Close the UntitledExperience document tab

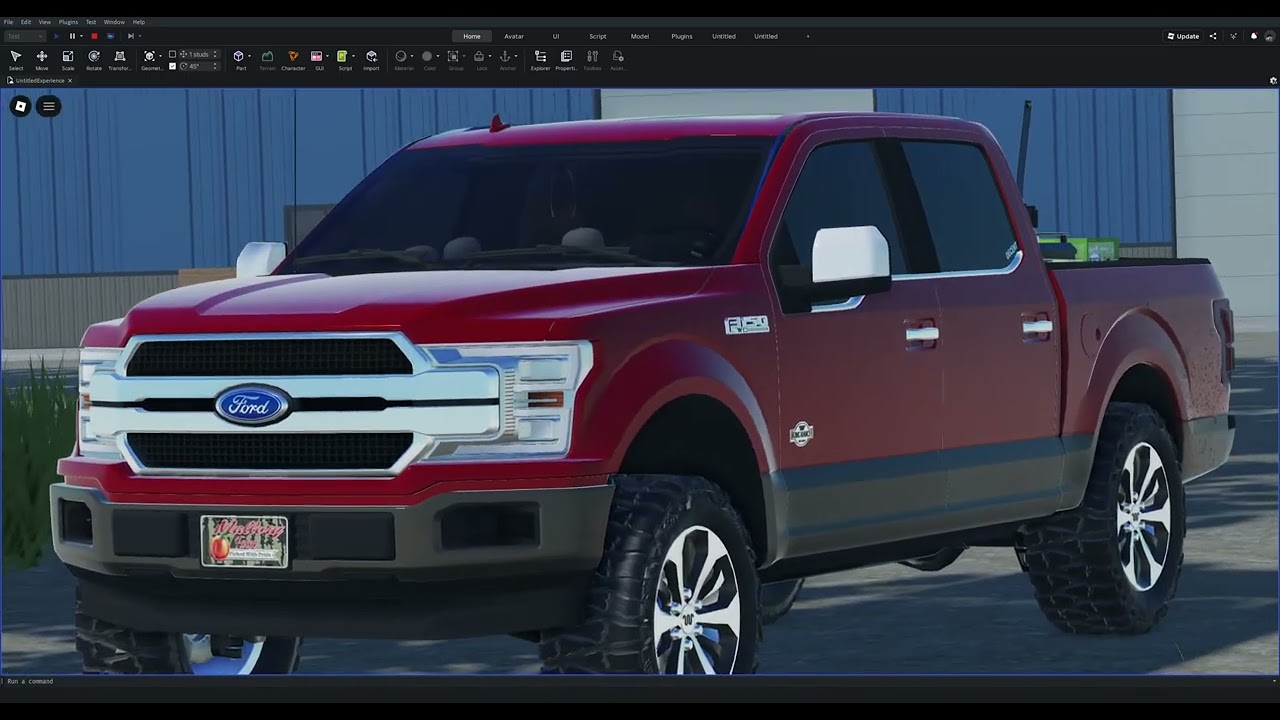69,80
